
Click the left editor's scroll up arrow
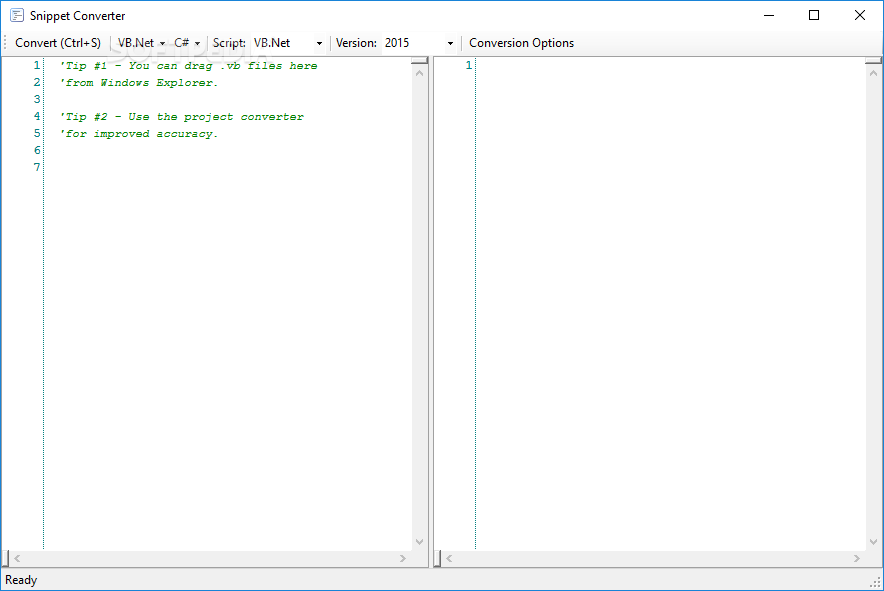pyautogui.click(x=419, y=73)
